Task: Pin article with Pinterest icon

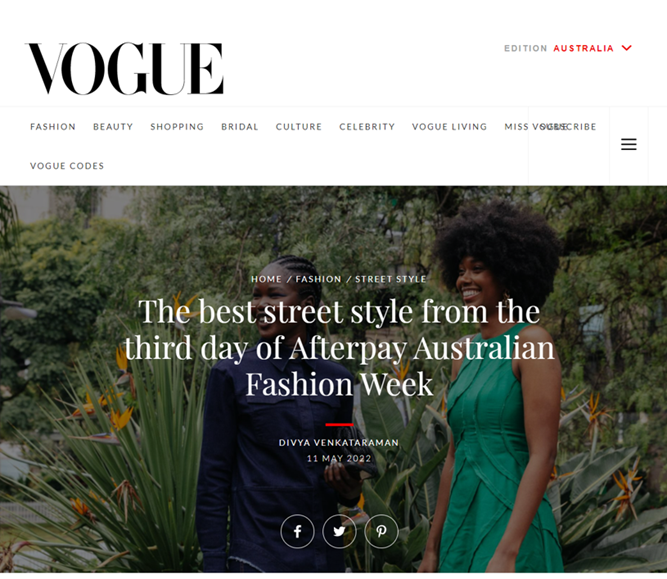Action: pyautogui.click(x=382, y=531)
